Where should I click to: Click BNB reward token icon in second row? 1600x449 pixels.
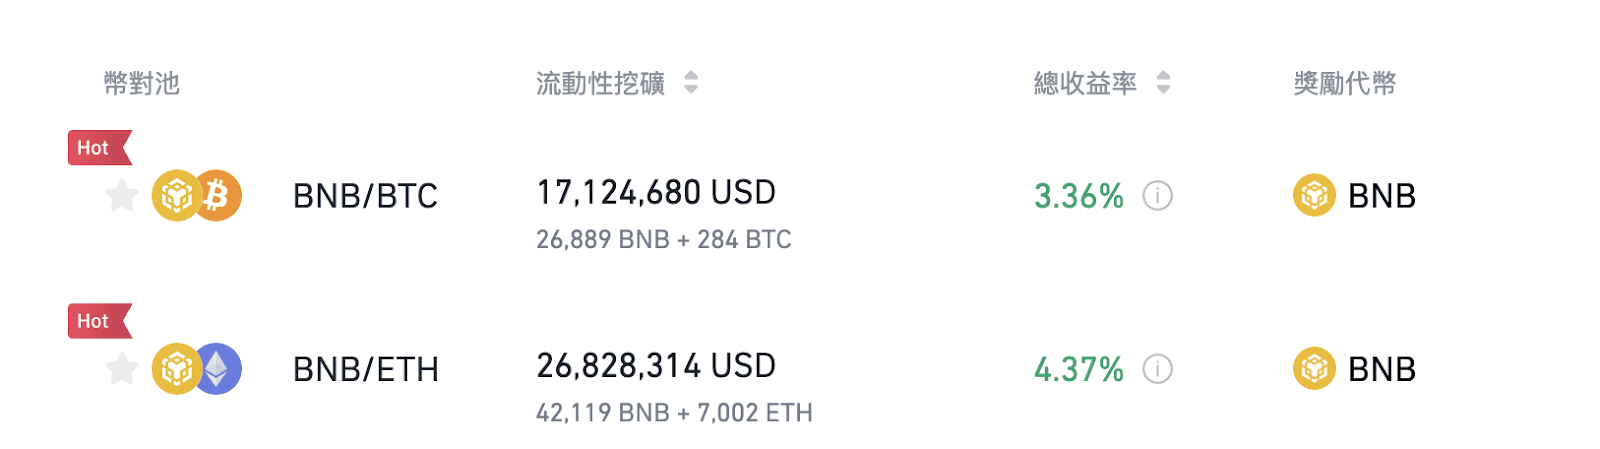click(x=1314, y=369)
